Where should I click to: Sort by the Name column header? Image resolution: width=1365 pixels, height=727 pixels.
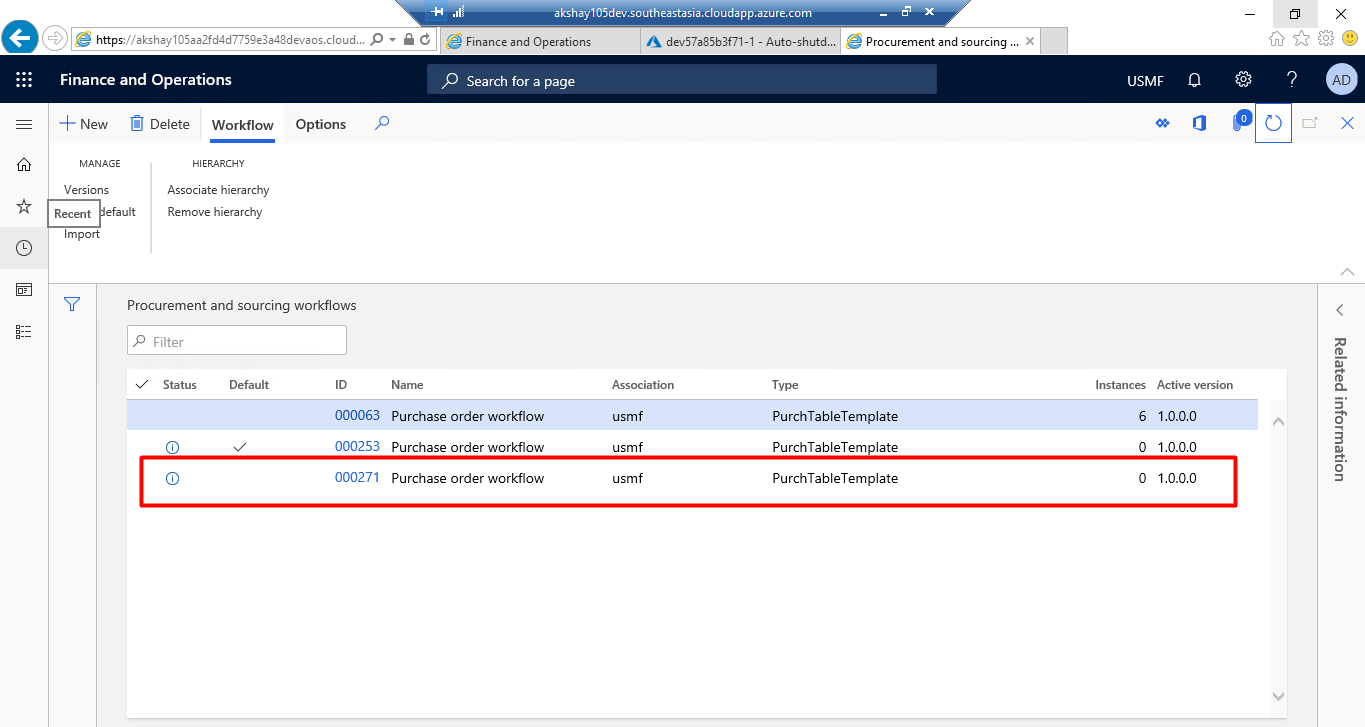point(407,385)
